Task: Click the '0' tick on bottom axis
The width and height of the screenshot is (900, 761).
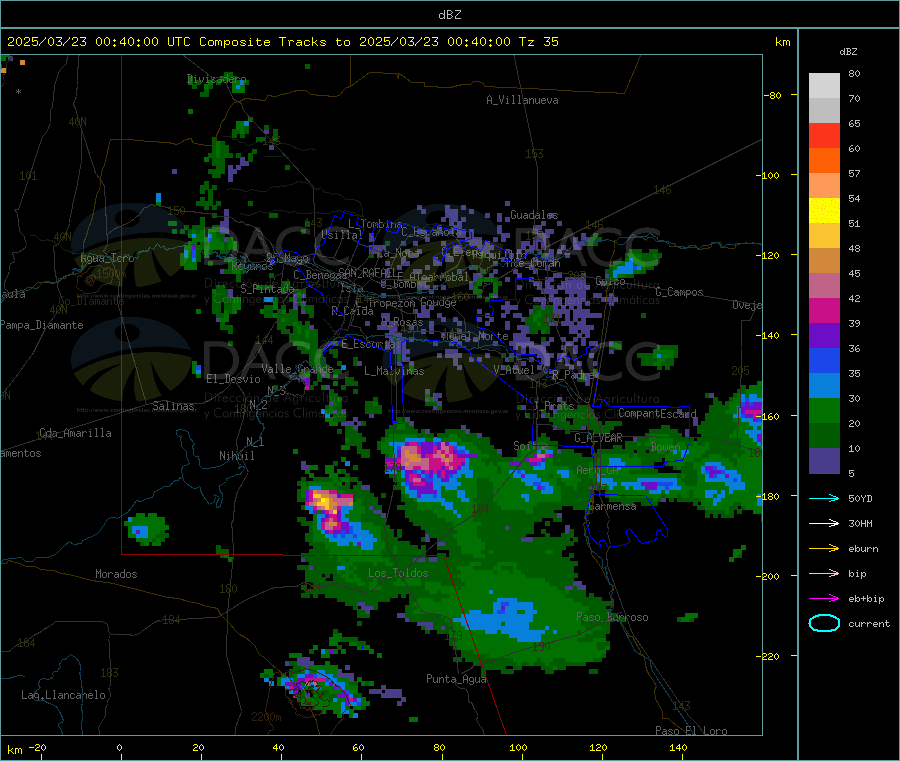Action: 119,747
